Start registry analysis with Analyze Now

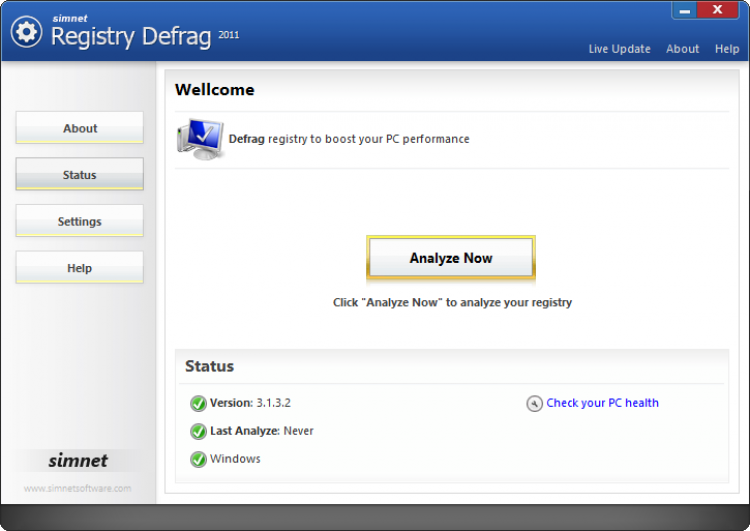[x=451, y=258]
